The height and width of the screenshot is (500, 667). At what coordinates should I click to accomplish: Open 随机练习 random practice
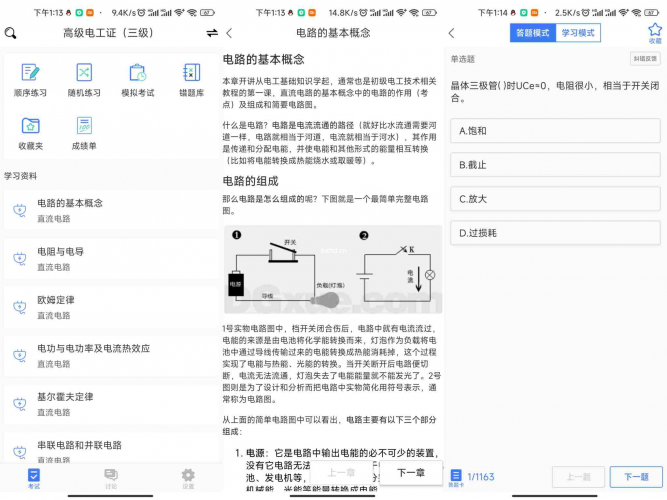pyautogui.click(x=84, y=80)
